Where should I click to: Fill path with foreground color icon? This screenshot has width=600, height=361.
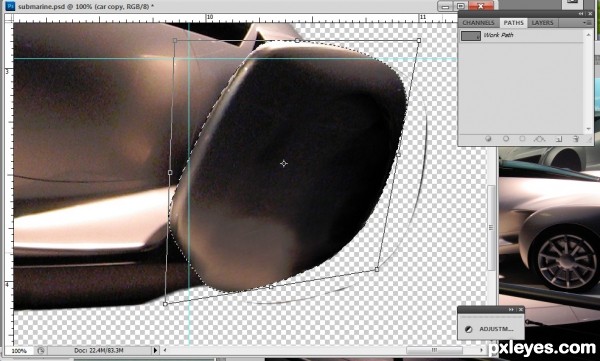click(x=488, y=139)
